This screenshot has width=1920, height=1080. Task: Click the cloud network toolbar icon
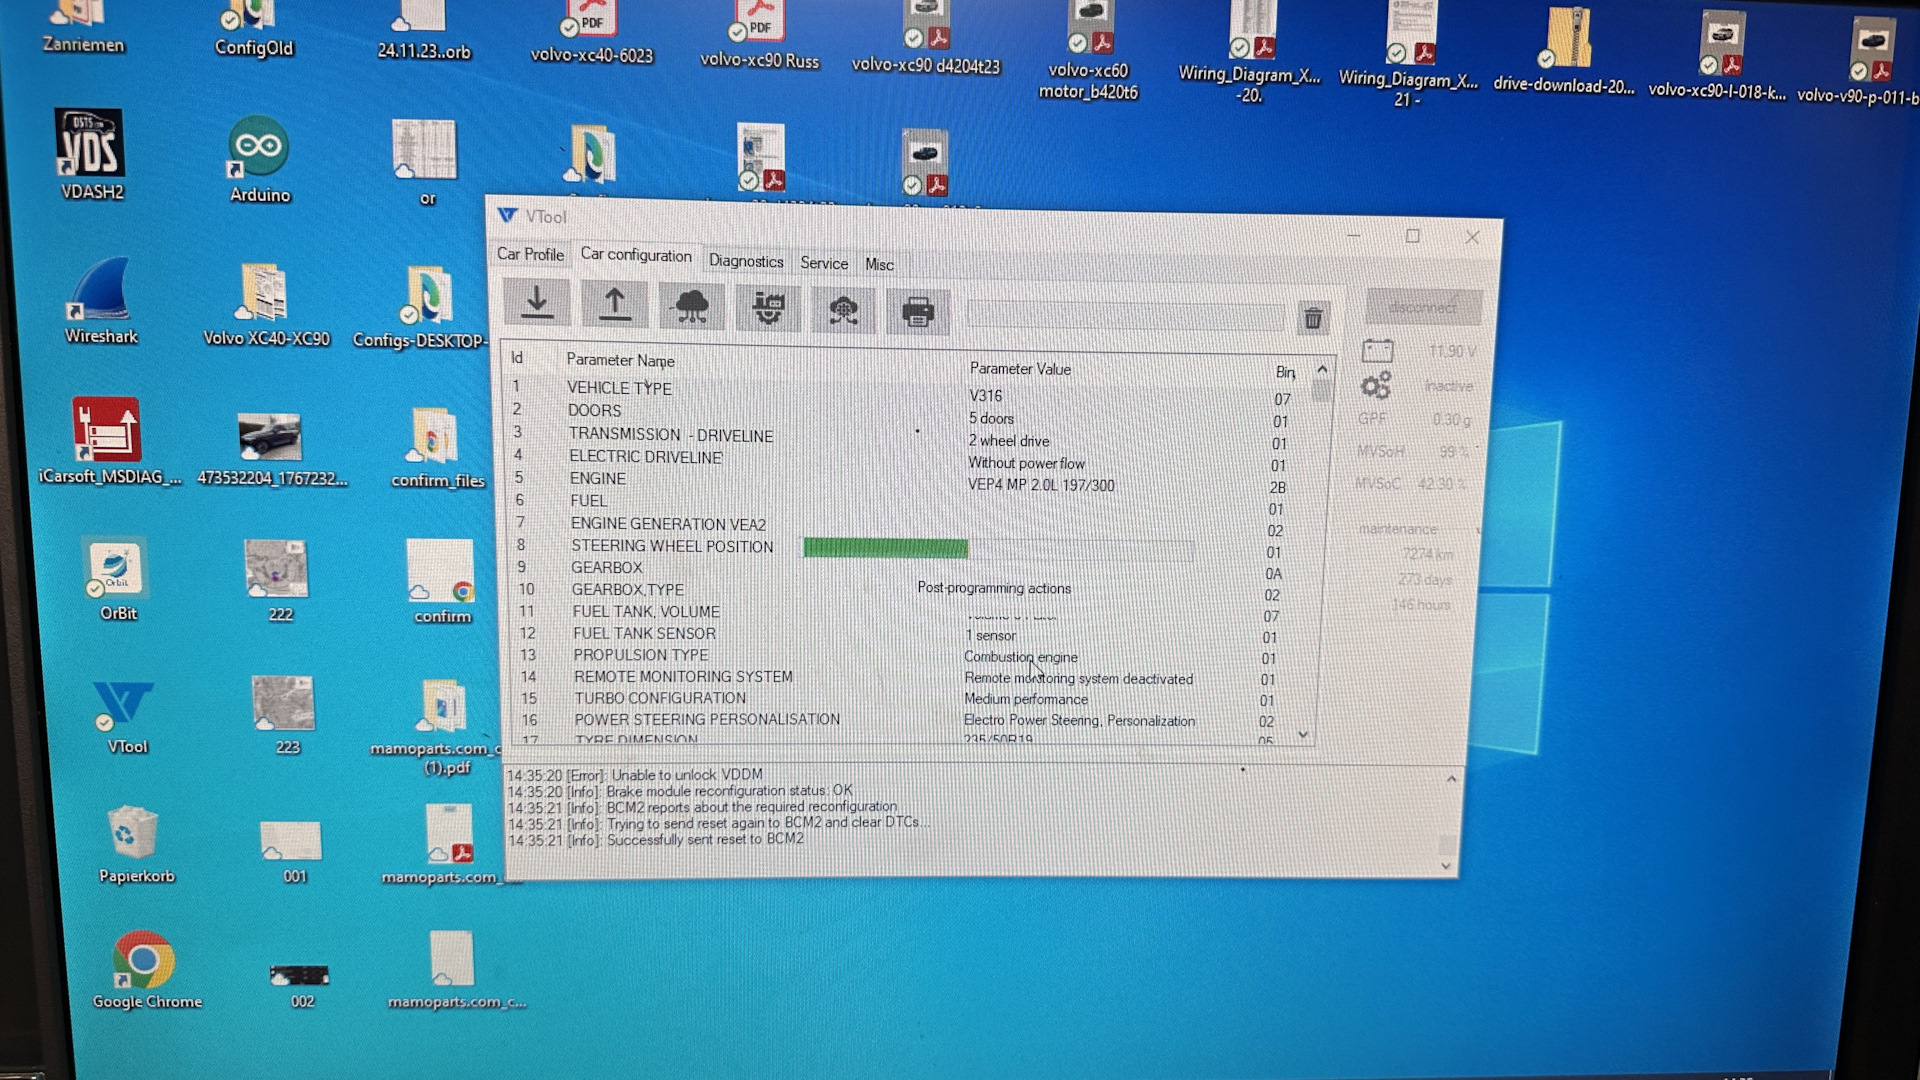point(692,307)
